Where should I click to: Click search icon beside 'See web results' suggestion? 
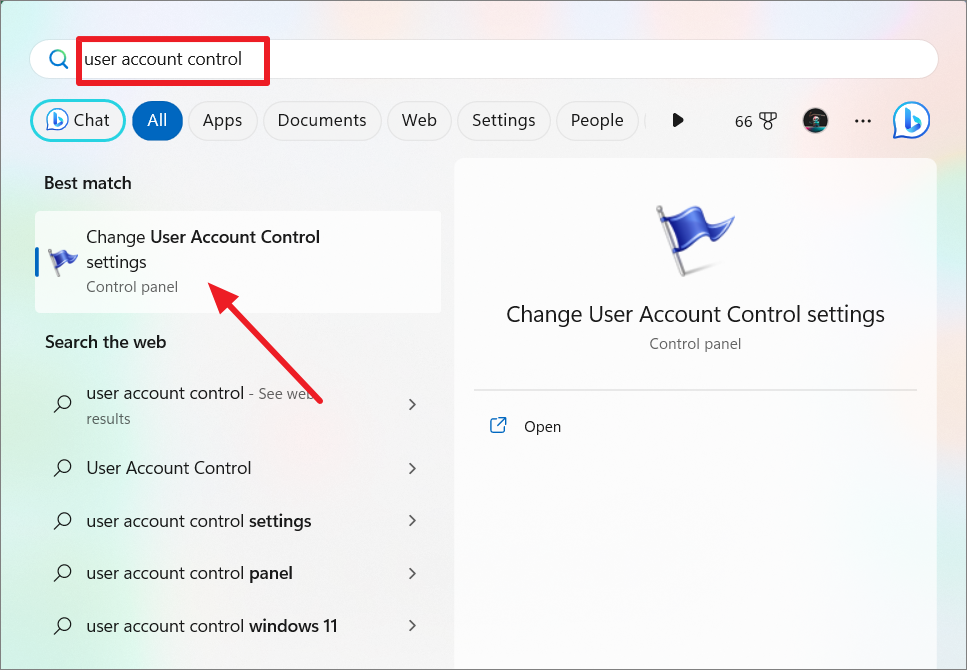[x=62, y=404]
